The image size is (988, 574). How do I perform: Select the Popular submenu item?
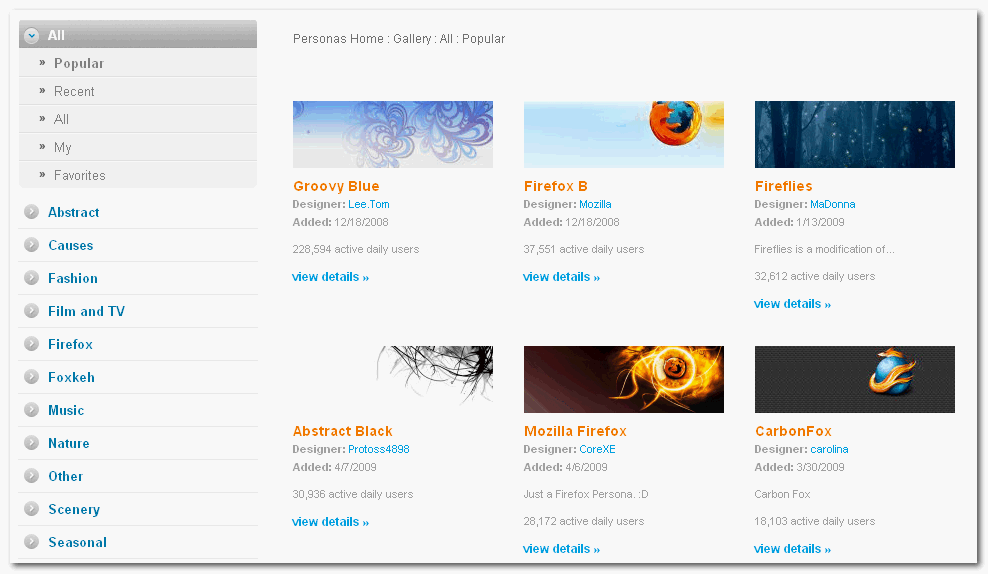tap(79, 63)
